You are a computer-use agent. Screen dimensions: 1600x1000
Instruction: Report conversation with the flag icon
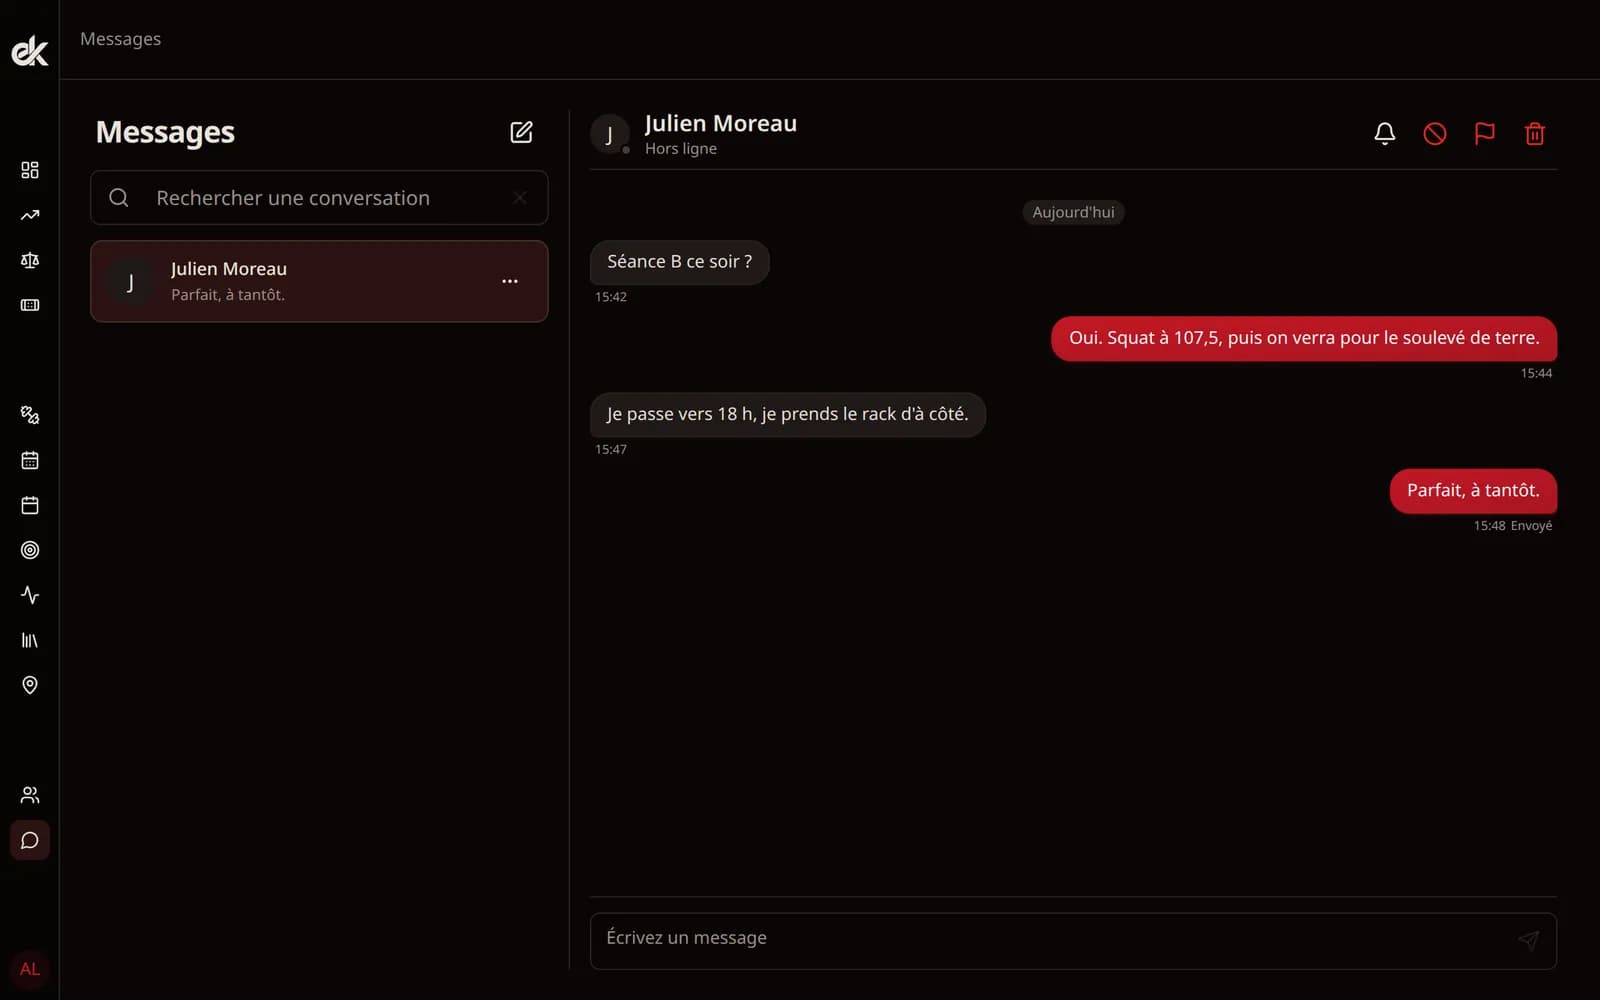coord(1485,134)
